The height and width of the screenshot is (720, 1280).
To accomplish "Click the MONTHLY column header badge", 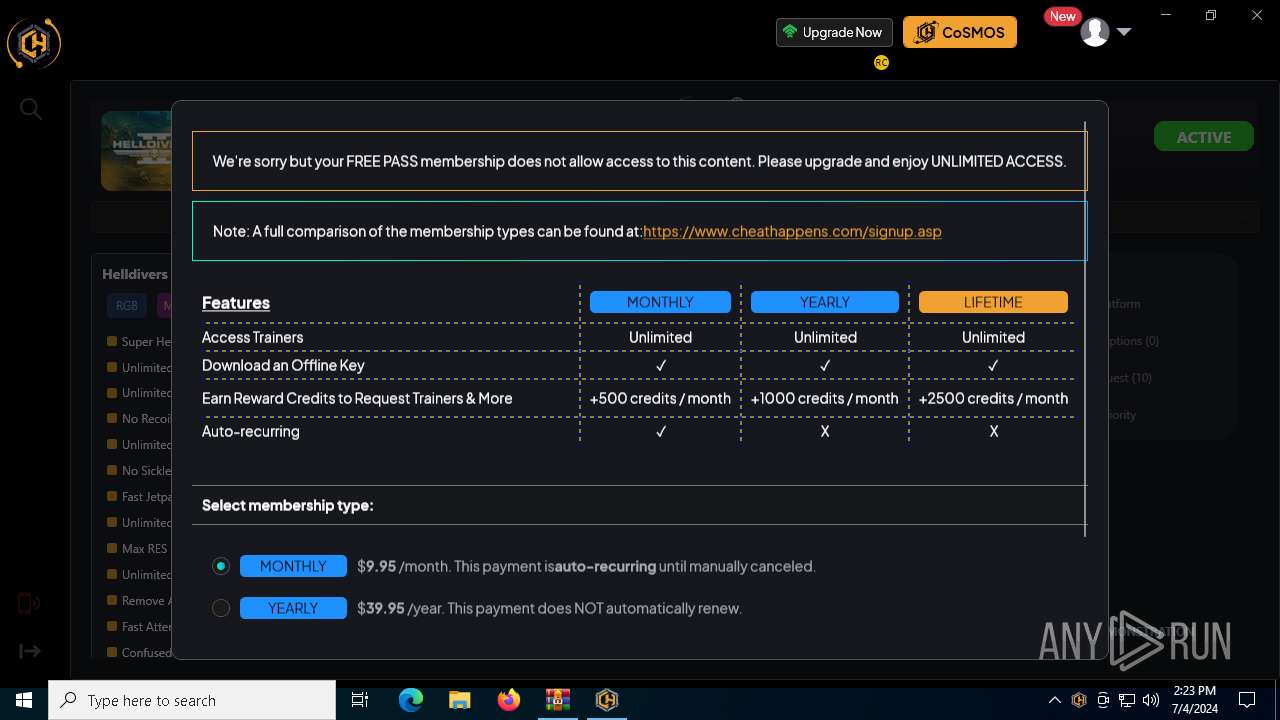I will (660, 302).
